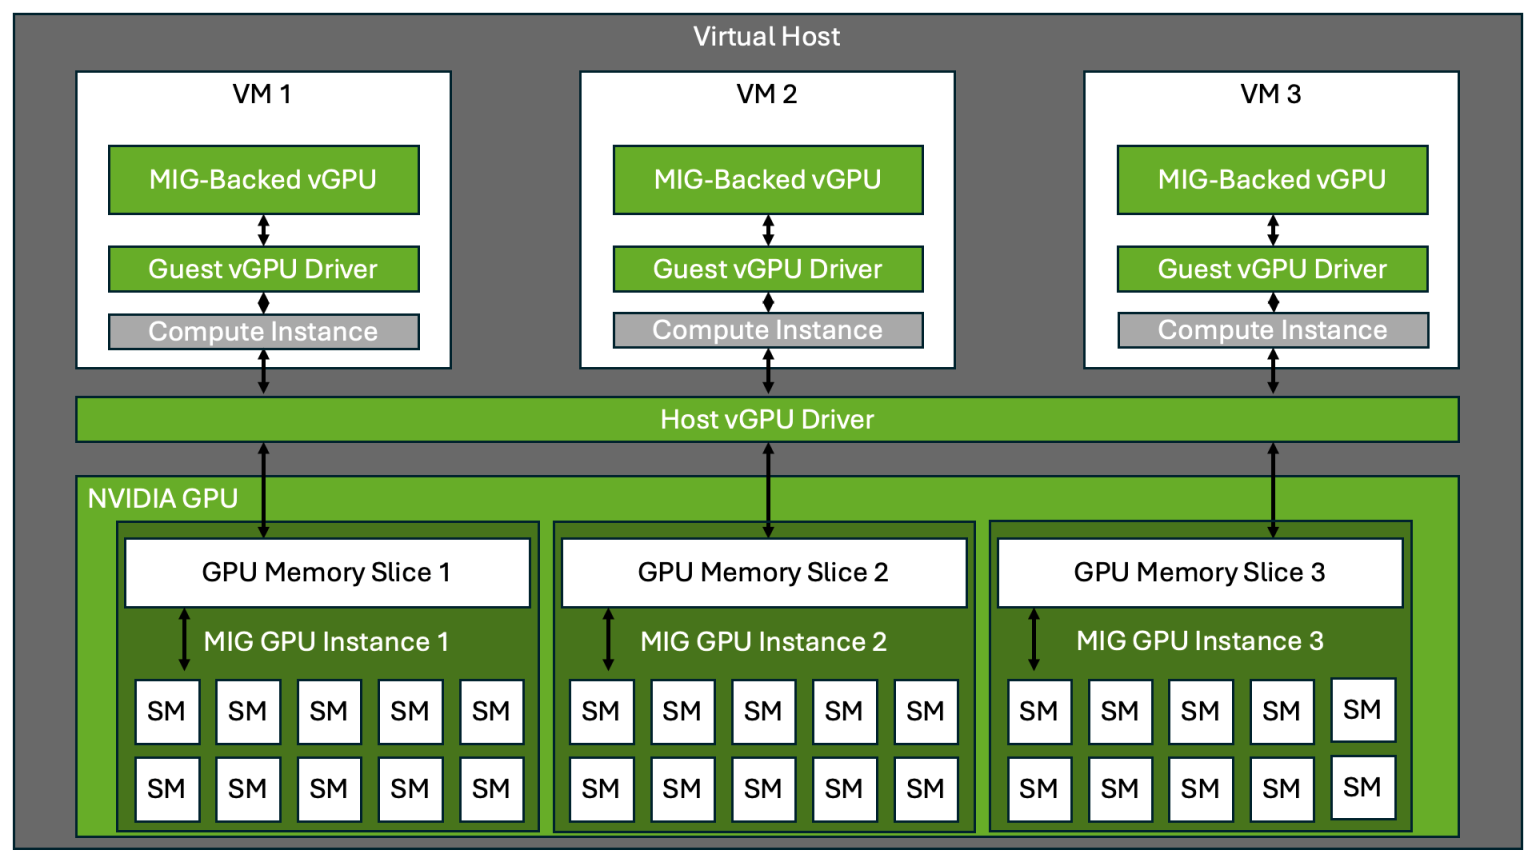Select Guest vGPU Driver box in VM 1
This screenshot has width=1536, height=862.
[x=264, y=269]
